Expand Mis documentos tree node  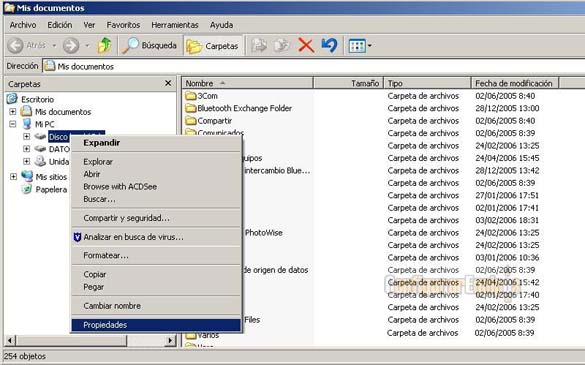pos(13,112)
